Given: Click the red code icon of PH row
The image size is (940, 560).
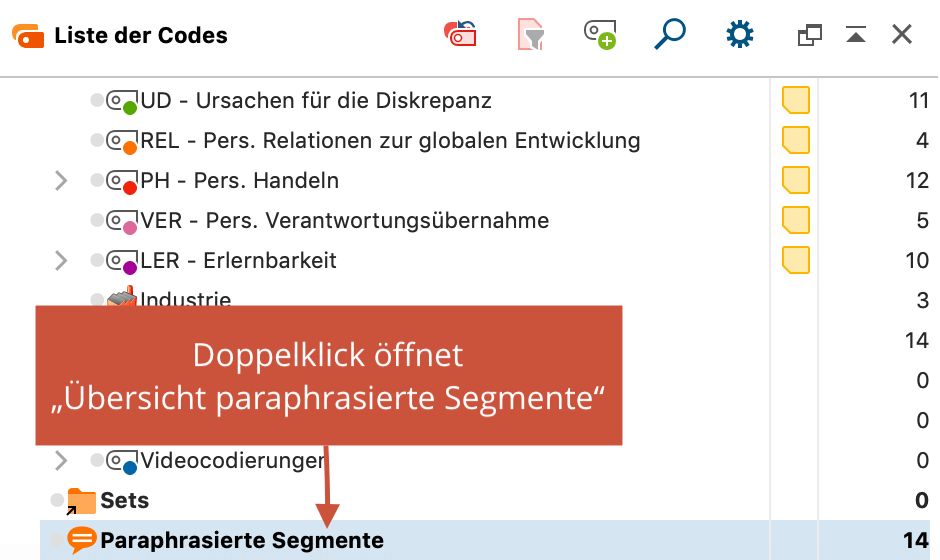Looking at the screenshot, I should tap(122, 182).
